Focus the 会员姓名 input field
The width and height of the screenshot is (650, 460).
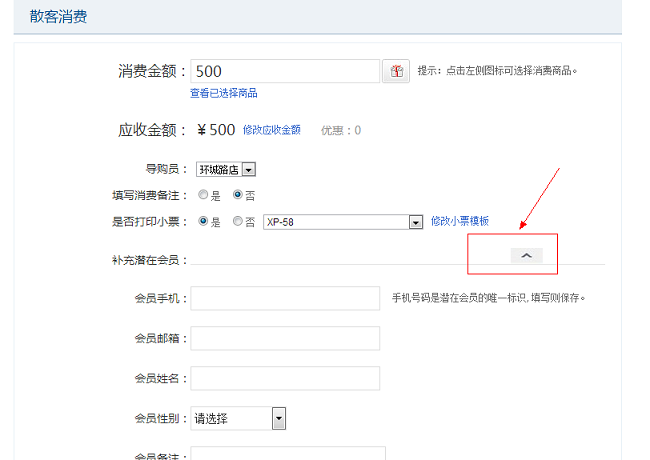pyautogui.click(x=285, y=379)
